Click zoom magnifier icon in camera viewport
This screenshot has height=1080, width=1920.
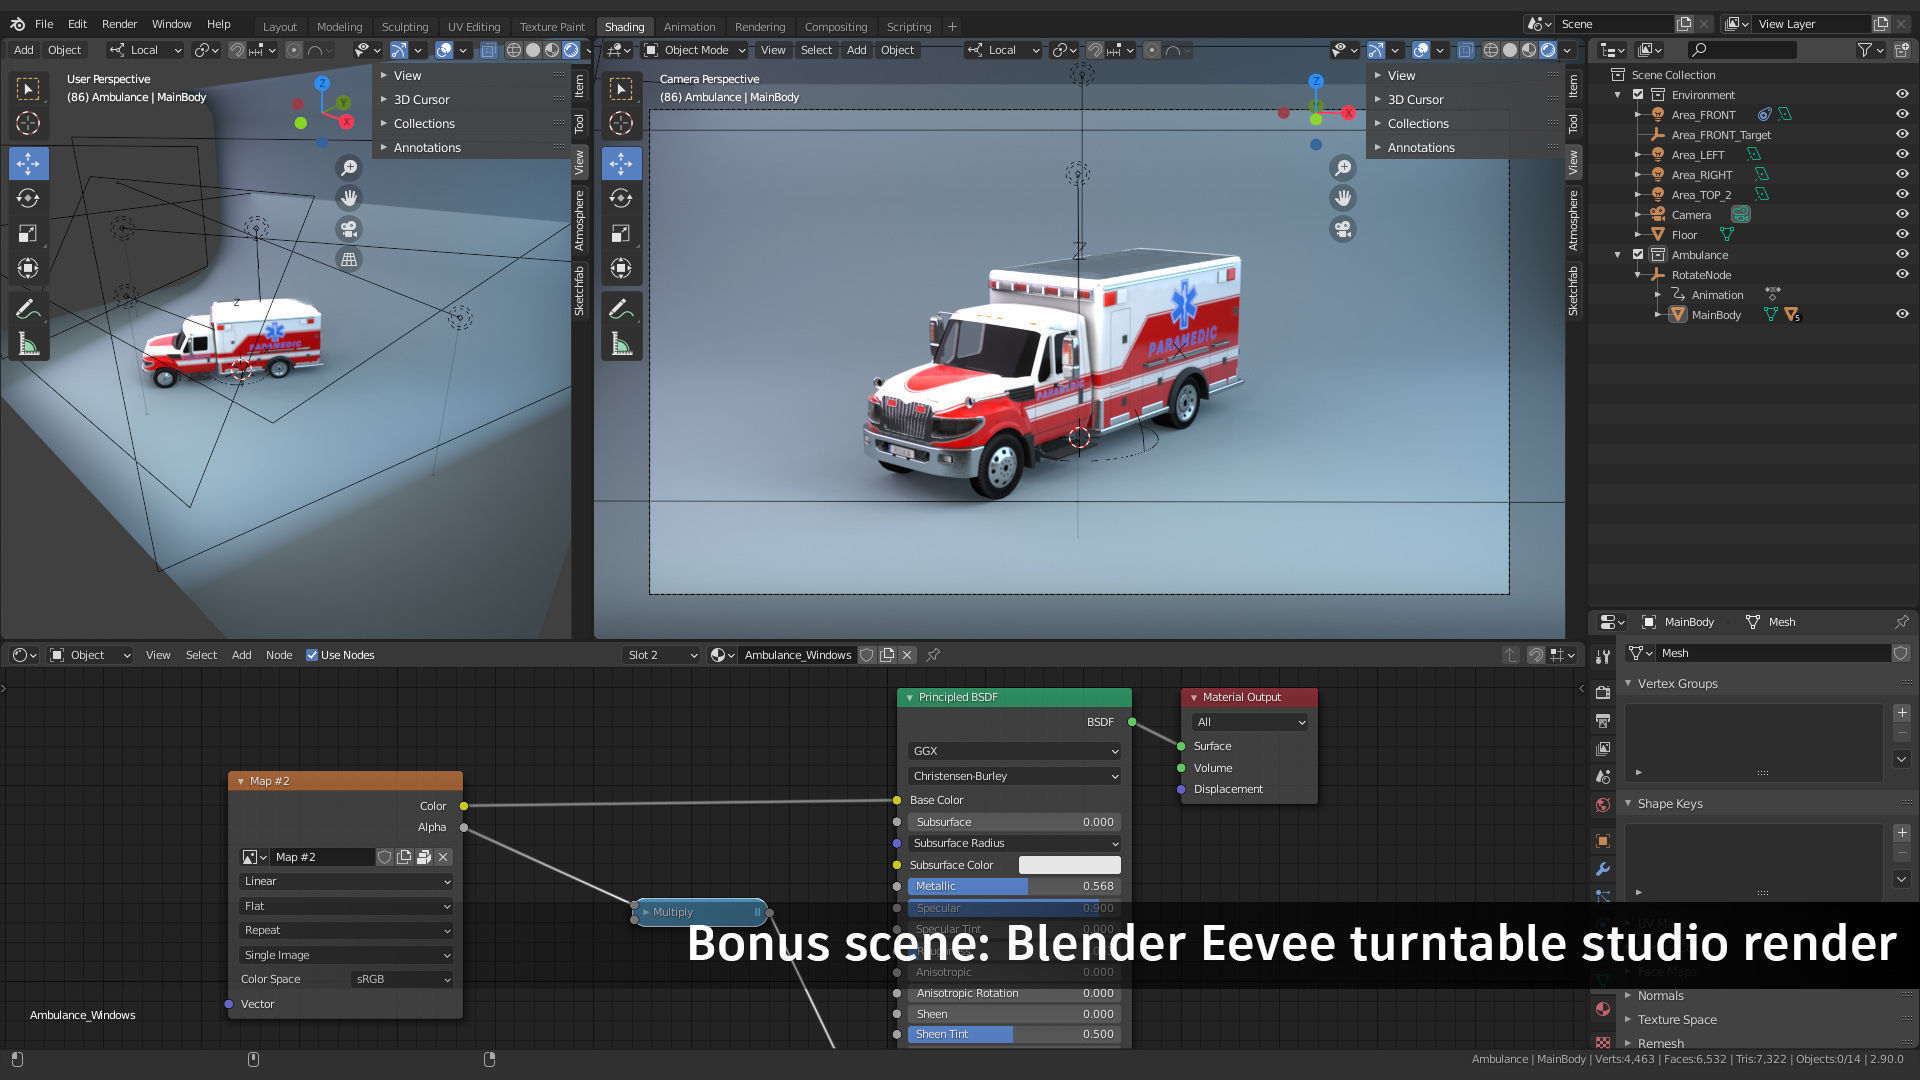[x=1343, y=168]
